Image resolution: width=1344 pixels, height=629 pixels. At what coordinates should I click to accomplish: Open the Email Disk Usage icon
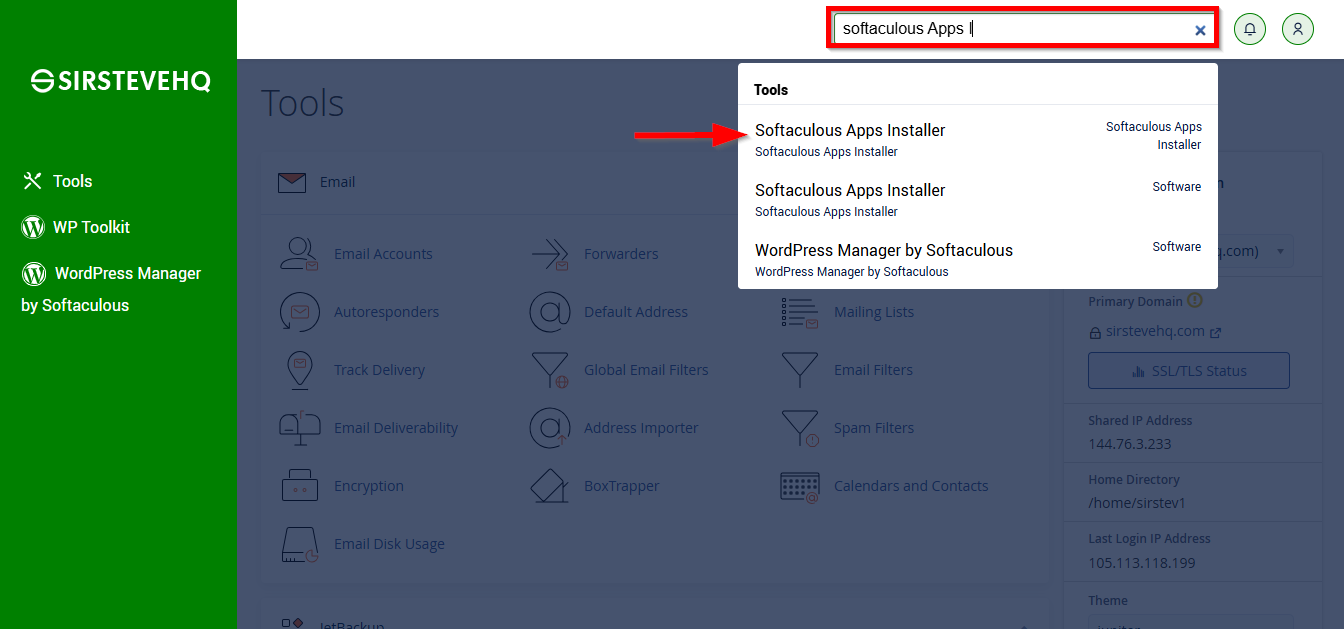point(299,544)
